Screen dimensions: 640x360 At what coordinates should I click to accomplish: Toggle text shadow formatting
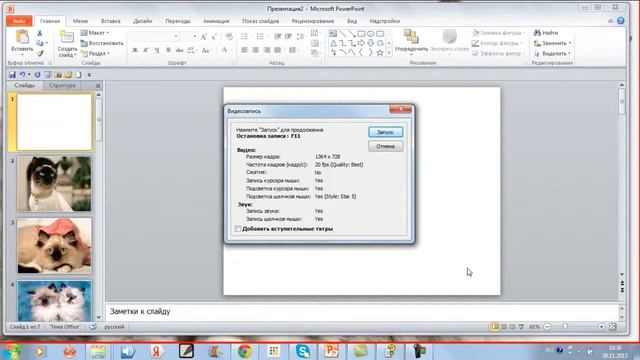tap(168, 50)
